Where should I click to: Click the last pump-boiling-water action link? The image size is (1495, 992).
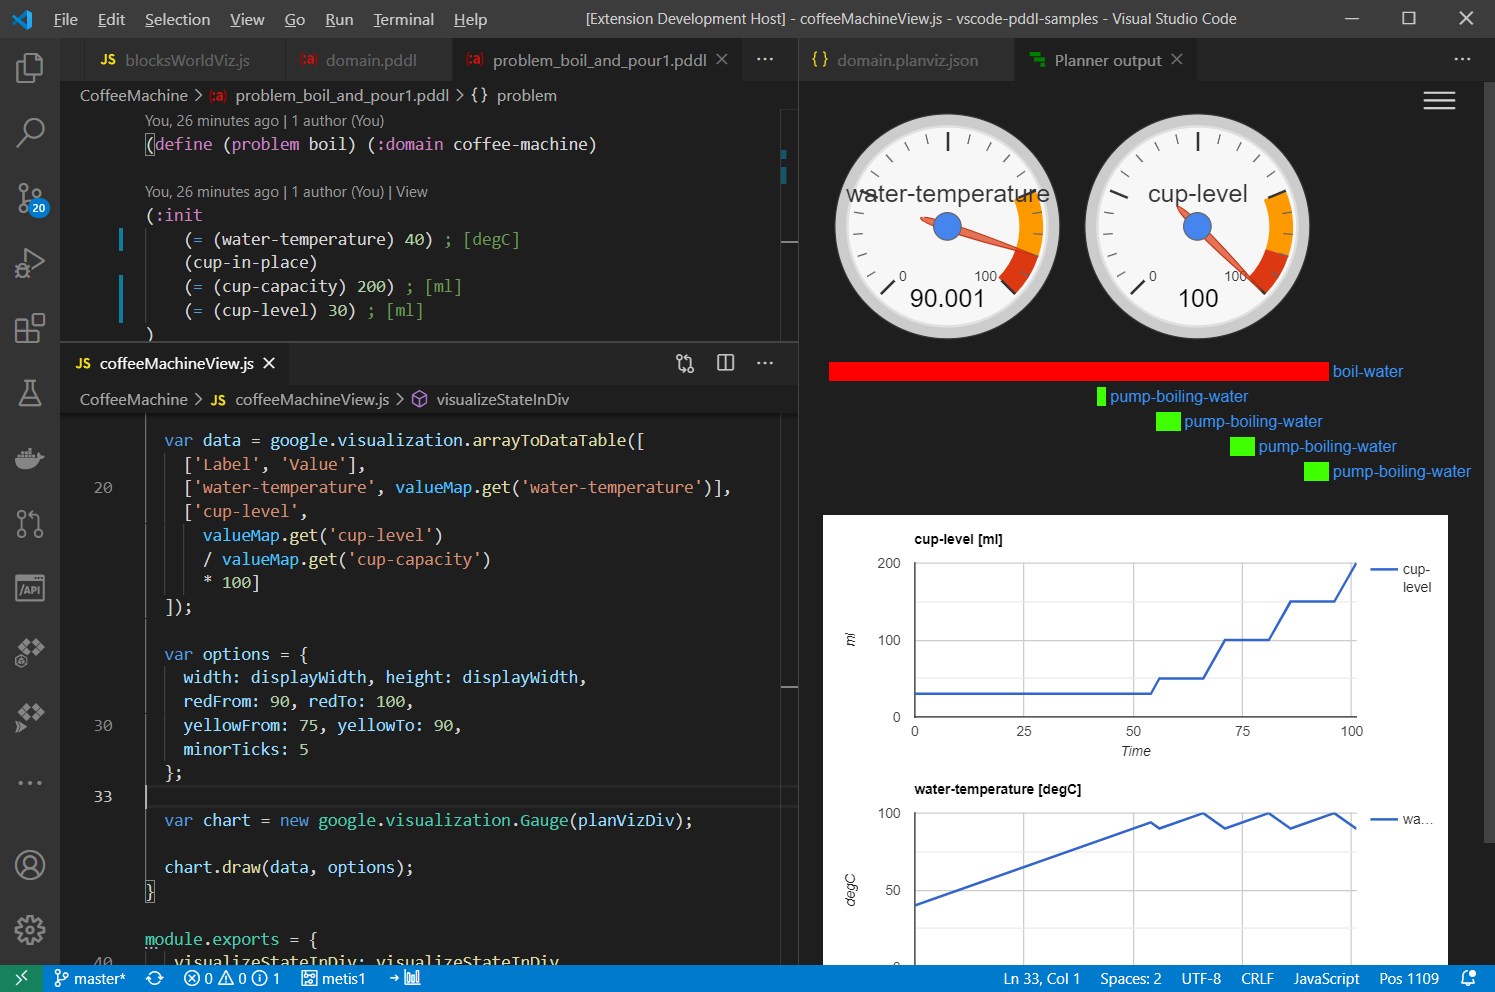click(x=1401, y=471)
